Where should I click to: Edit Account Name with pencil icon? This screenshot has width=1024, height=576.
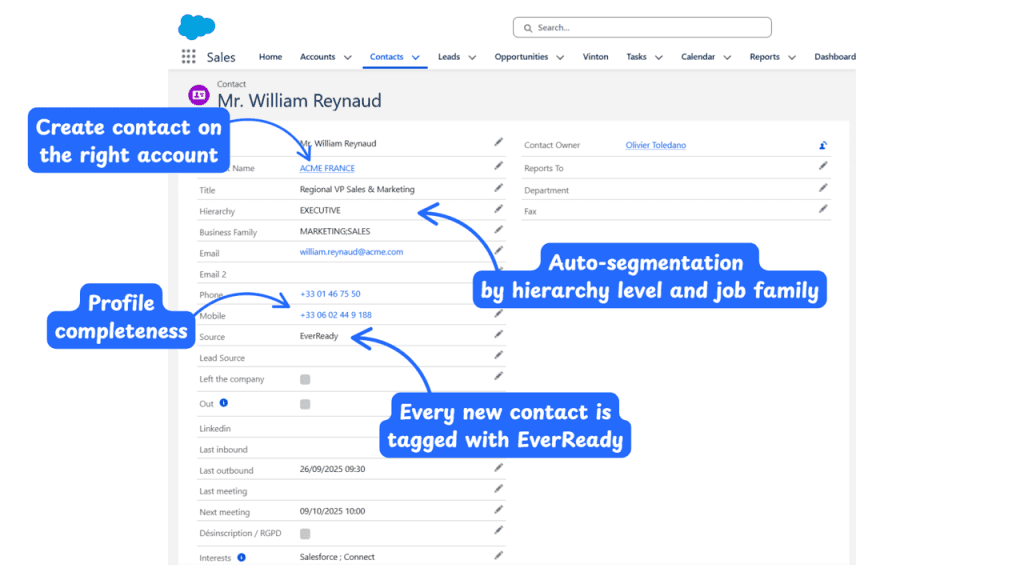(498, 166)
